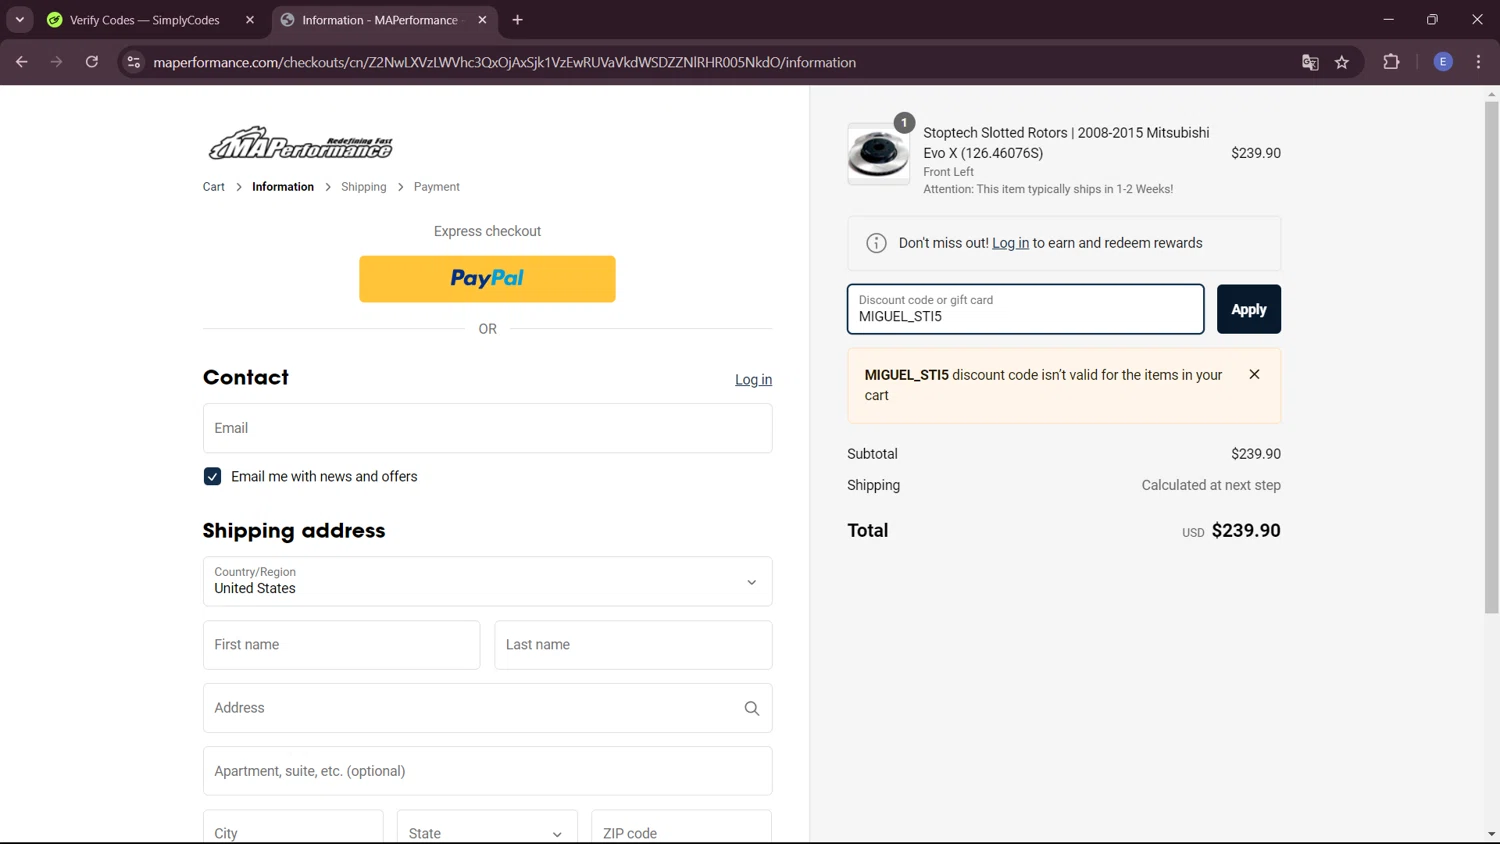
Task: Click the browser forward arrow
Action: pyautogui.click(x=56, y=62)
